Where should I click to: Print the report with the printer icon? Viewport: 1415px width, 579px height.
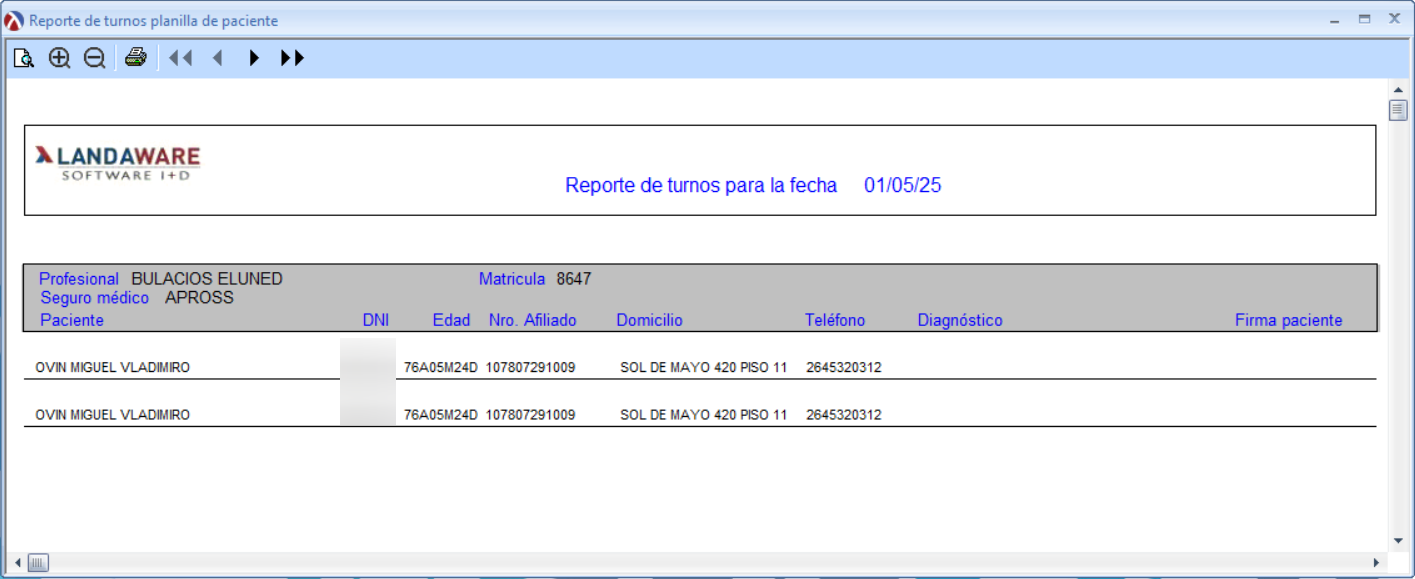click(x=135, y=58)
